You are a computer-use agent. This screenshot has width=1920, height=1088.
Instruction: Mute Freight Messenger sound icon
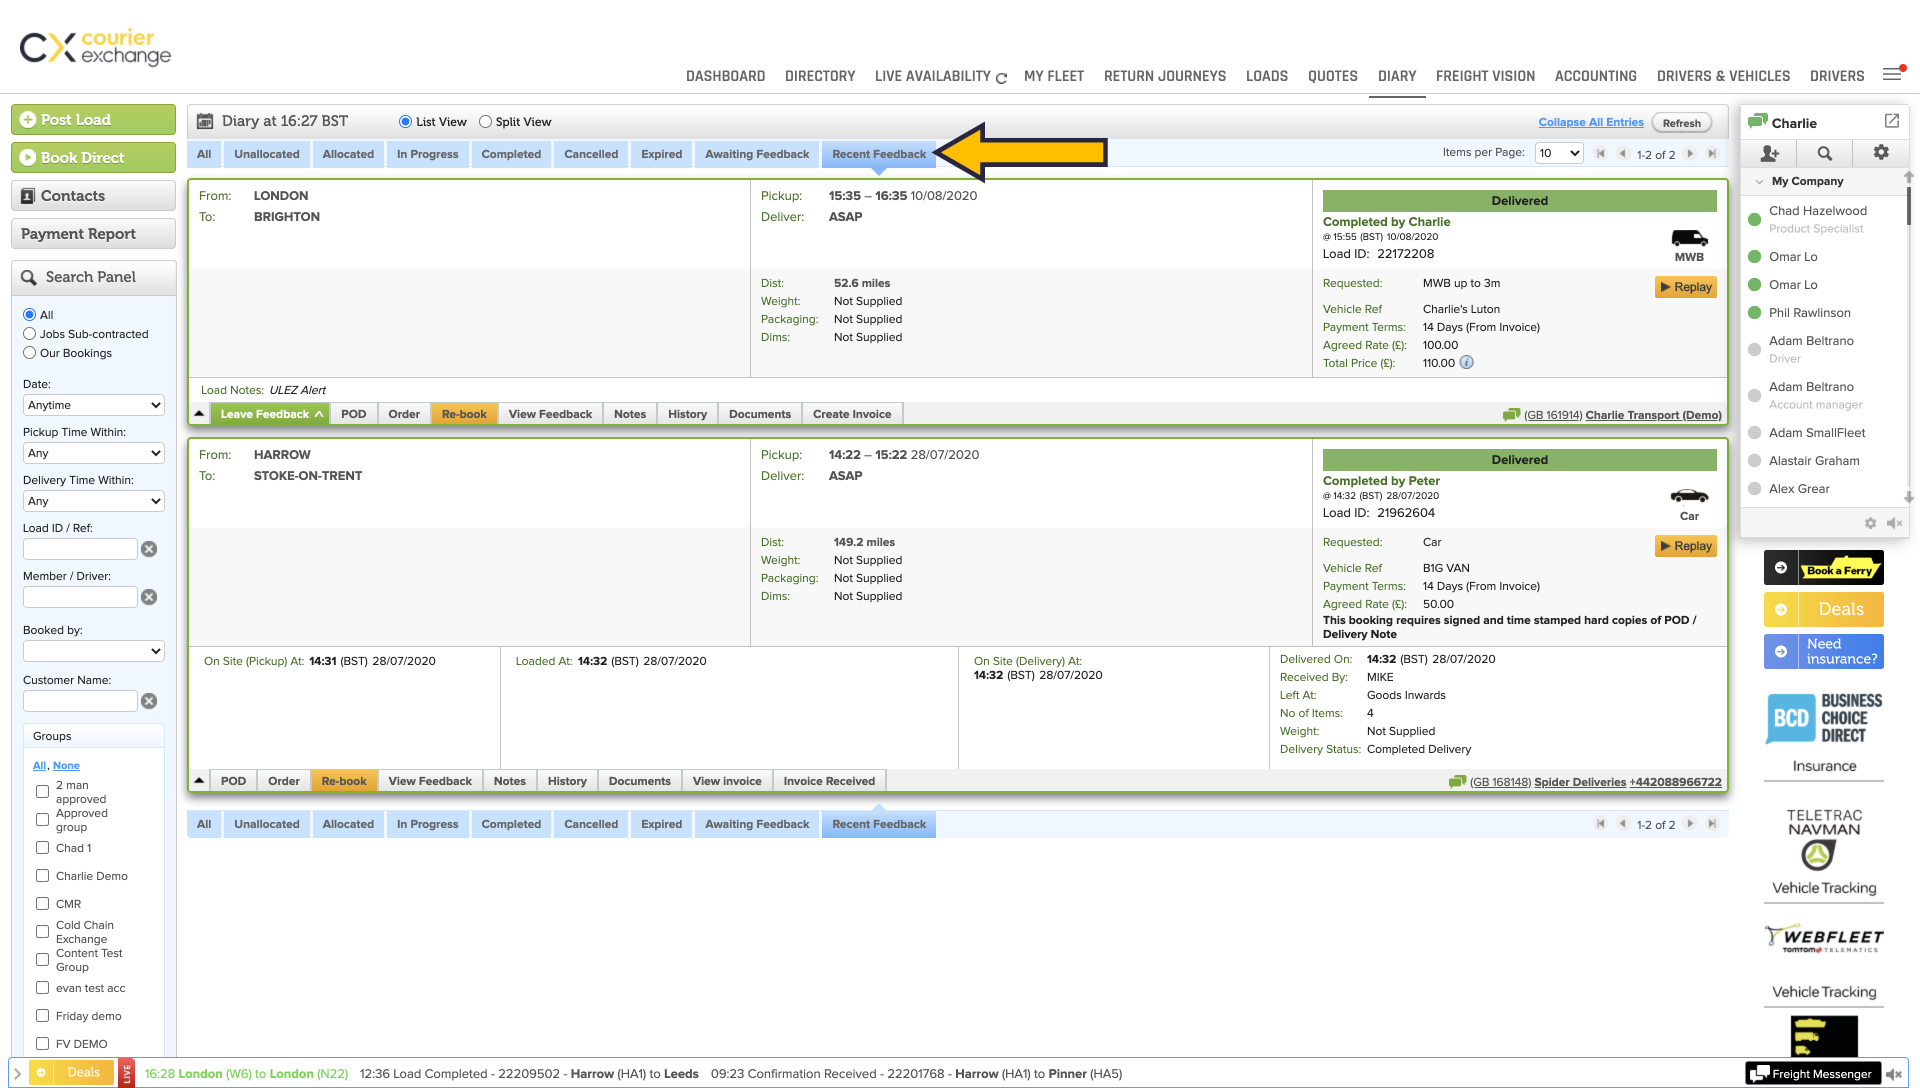coord(1894,1074)
